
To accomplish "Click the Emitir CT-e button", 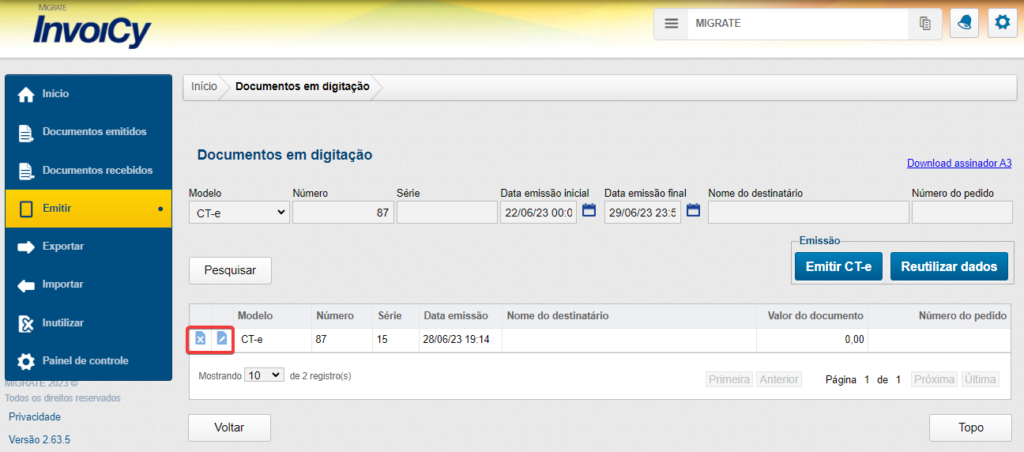I will (x=838, y=267).
